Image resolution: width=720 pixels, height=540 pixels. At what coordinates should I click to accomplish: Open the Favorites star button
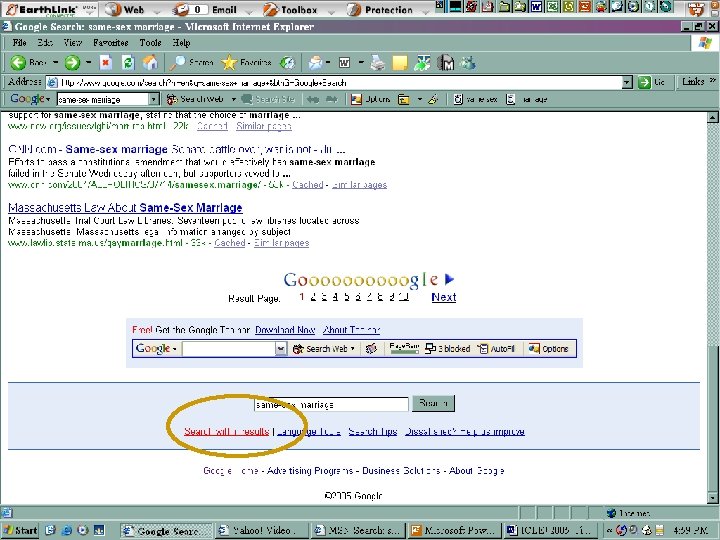(x=247, y=62)
